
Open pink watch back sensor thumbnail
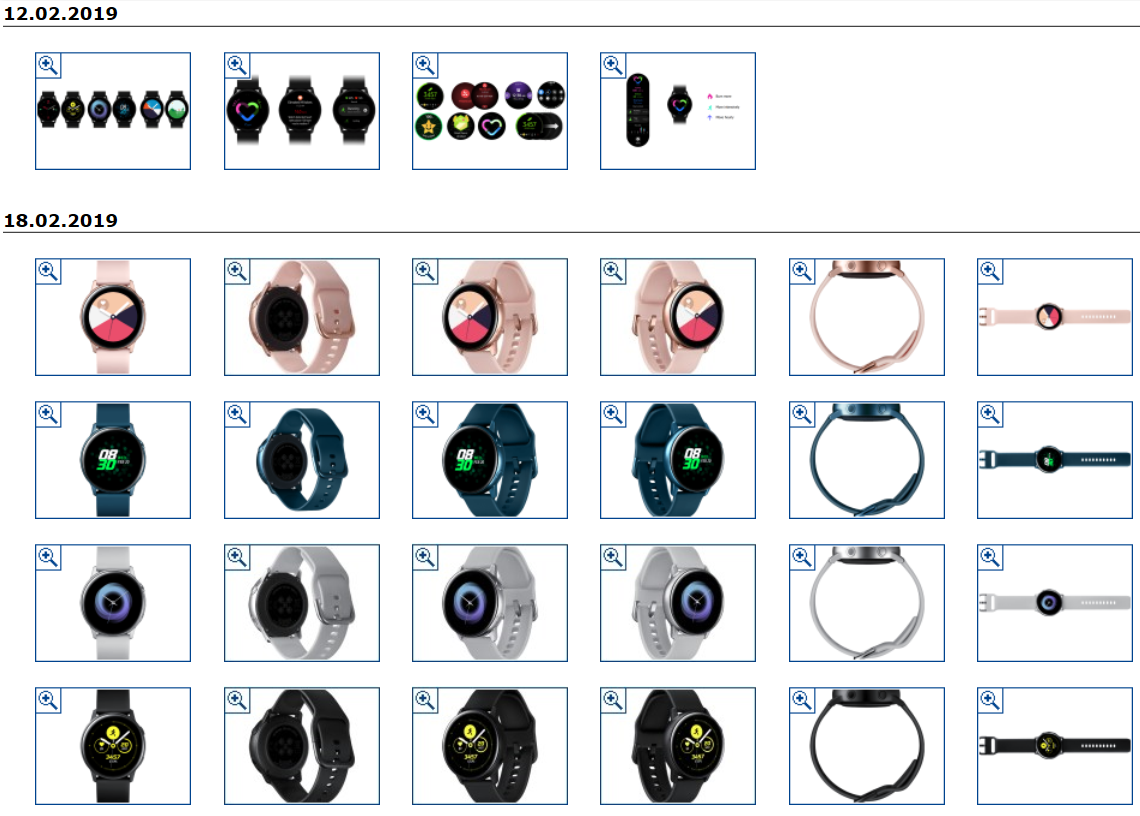tap(302, 317)
